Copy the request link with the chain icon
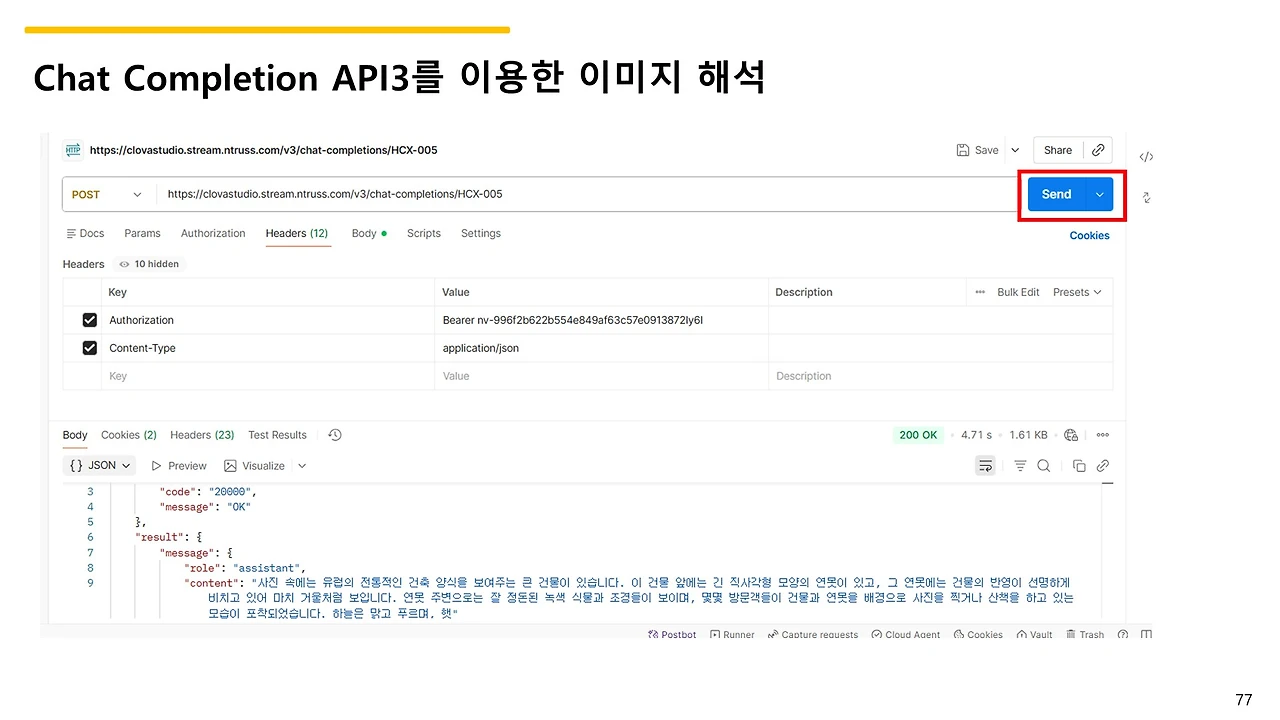Viewport: 1280px width, 720px height. click(x=1098, y=150)
